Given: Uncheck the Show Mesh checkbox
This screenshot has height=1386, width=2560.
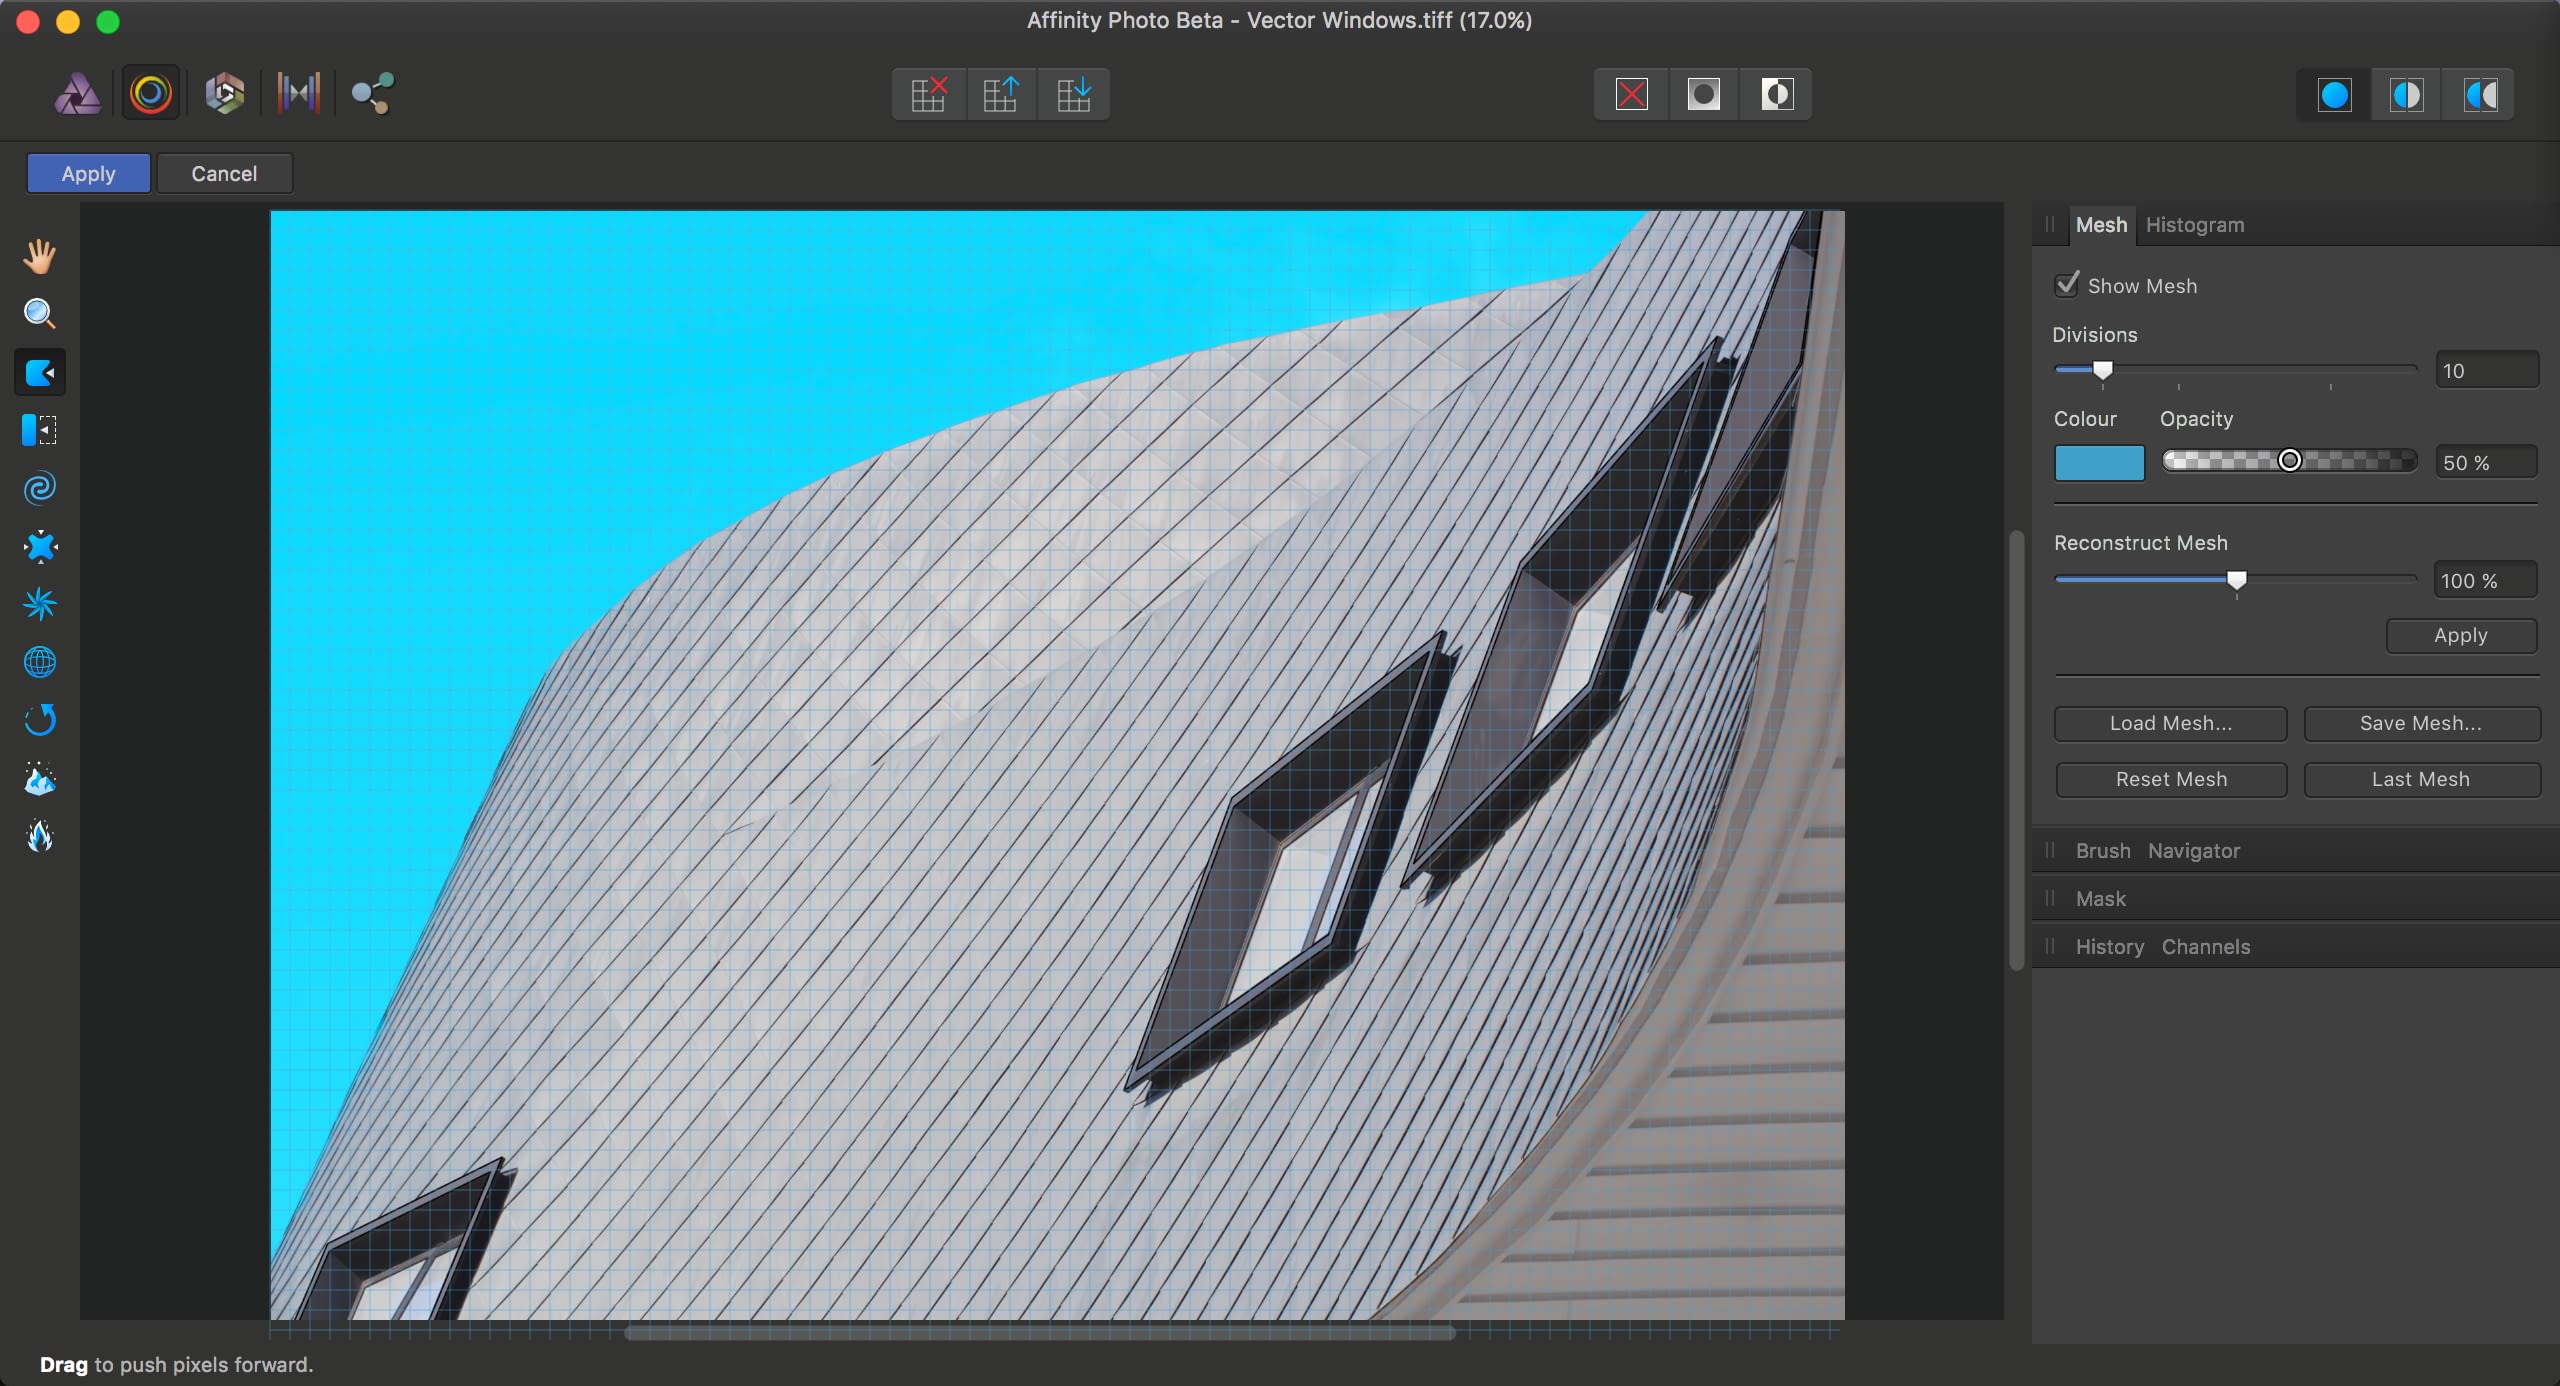Looking at the screenshot, I should pos(2067,285).
